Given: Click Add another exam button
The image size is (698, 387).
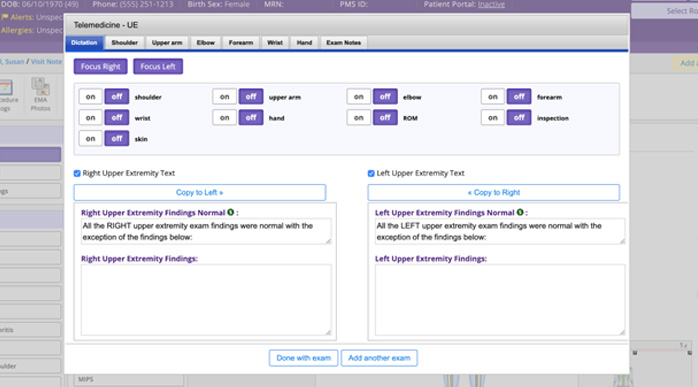Looking at the screenshot, I should pos(379,358).
